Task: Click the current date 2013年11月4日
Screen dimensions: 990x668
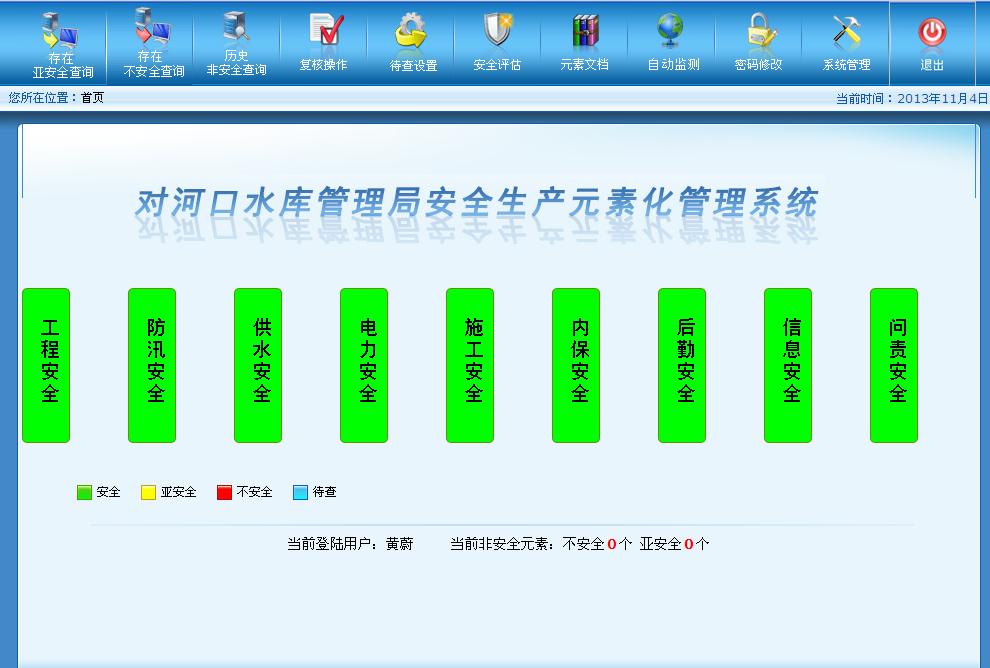Action: coord(943,98)
